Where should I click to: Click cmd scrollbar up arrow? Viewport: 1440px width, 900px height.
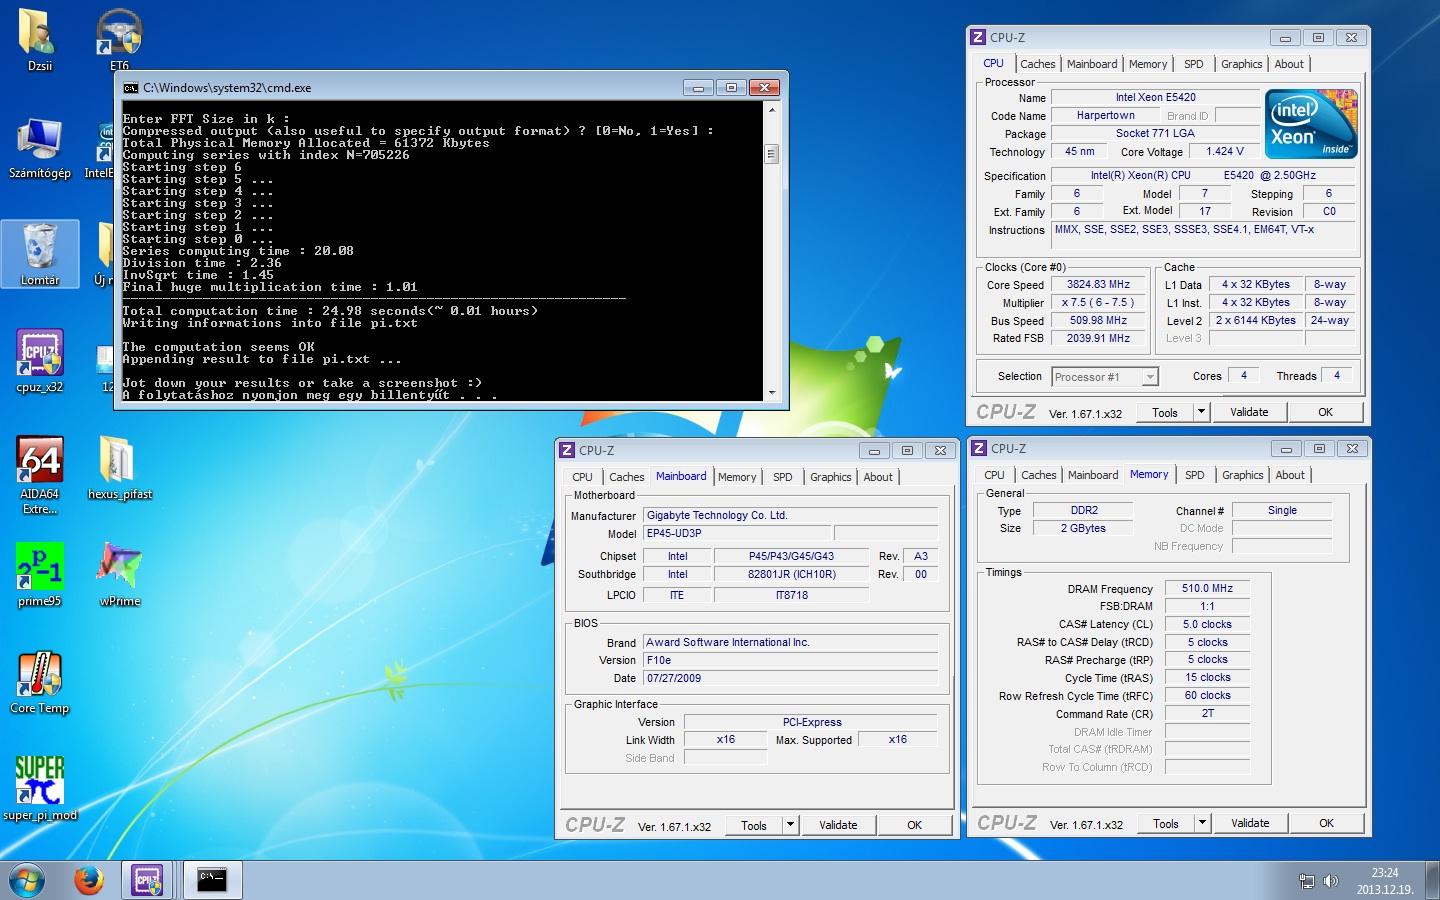coord(771,110)
